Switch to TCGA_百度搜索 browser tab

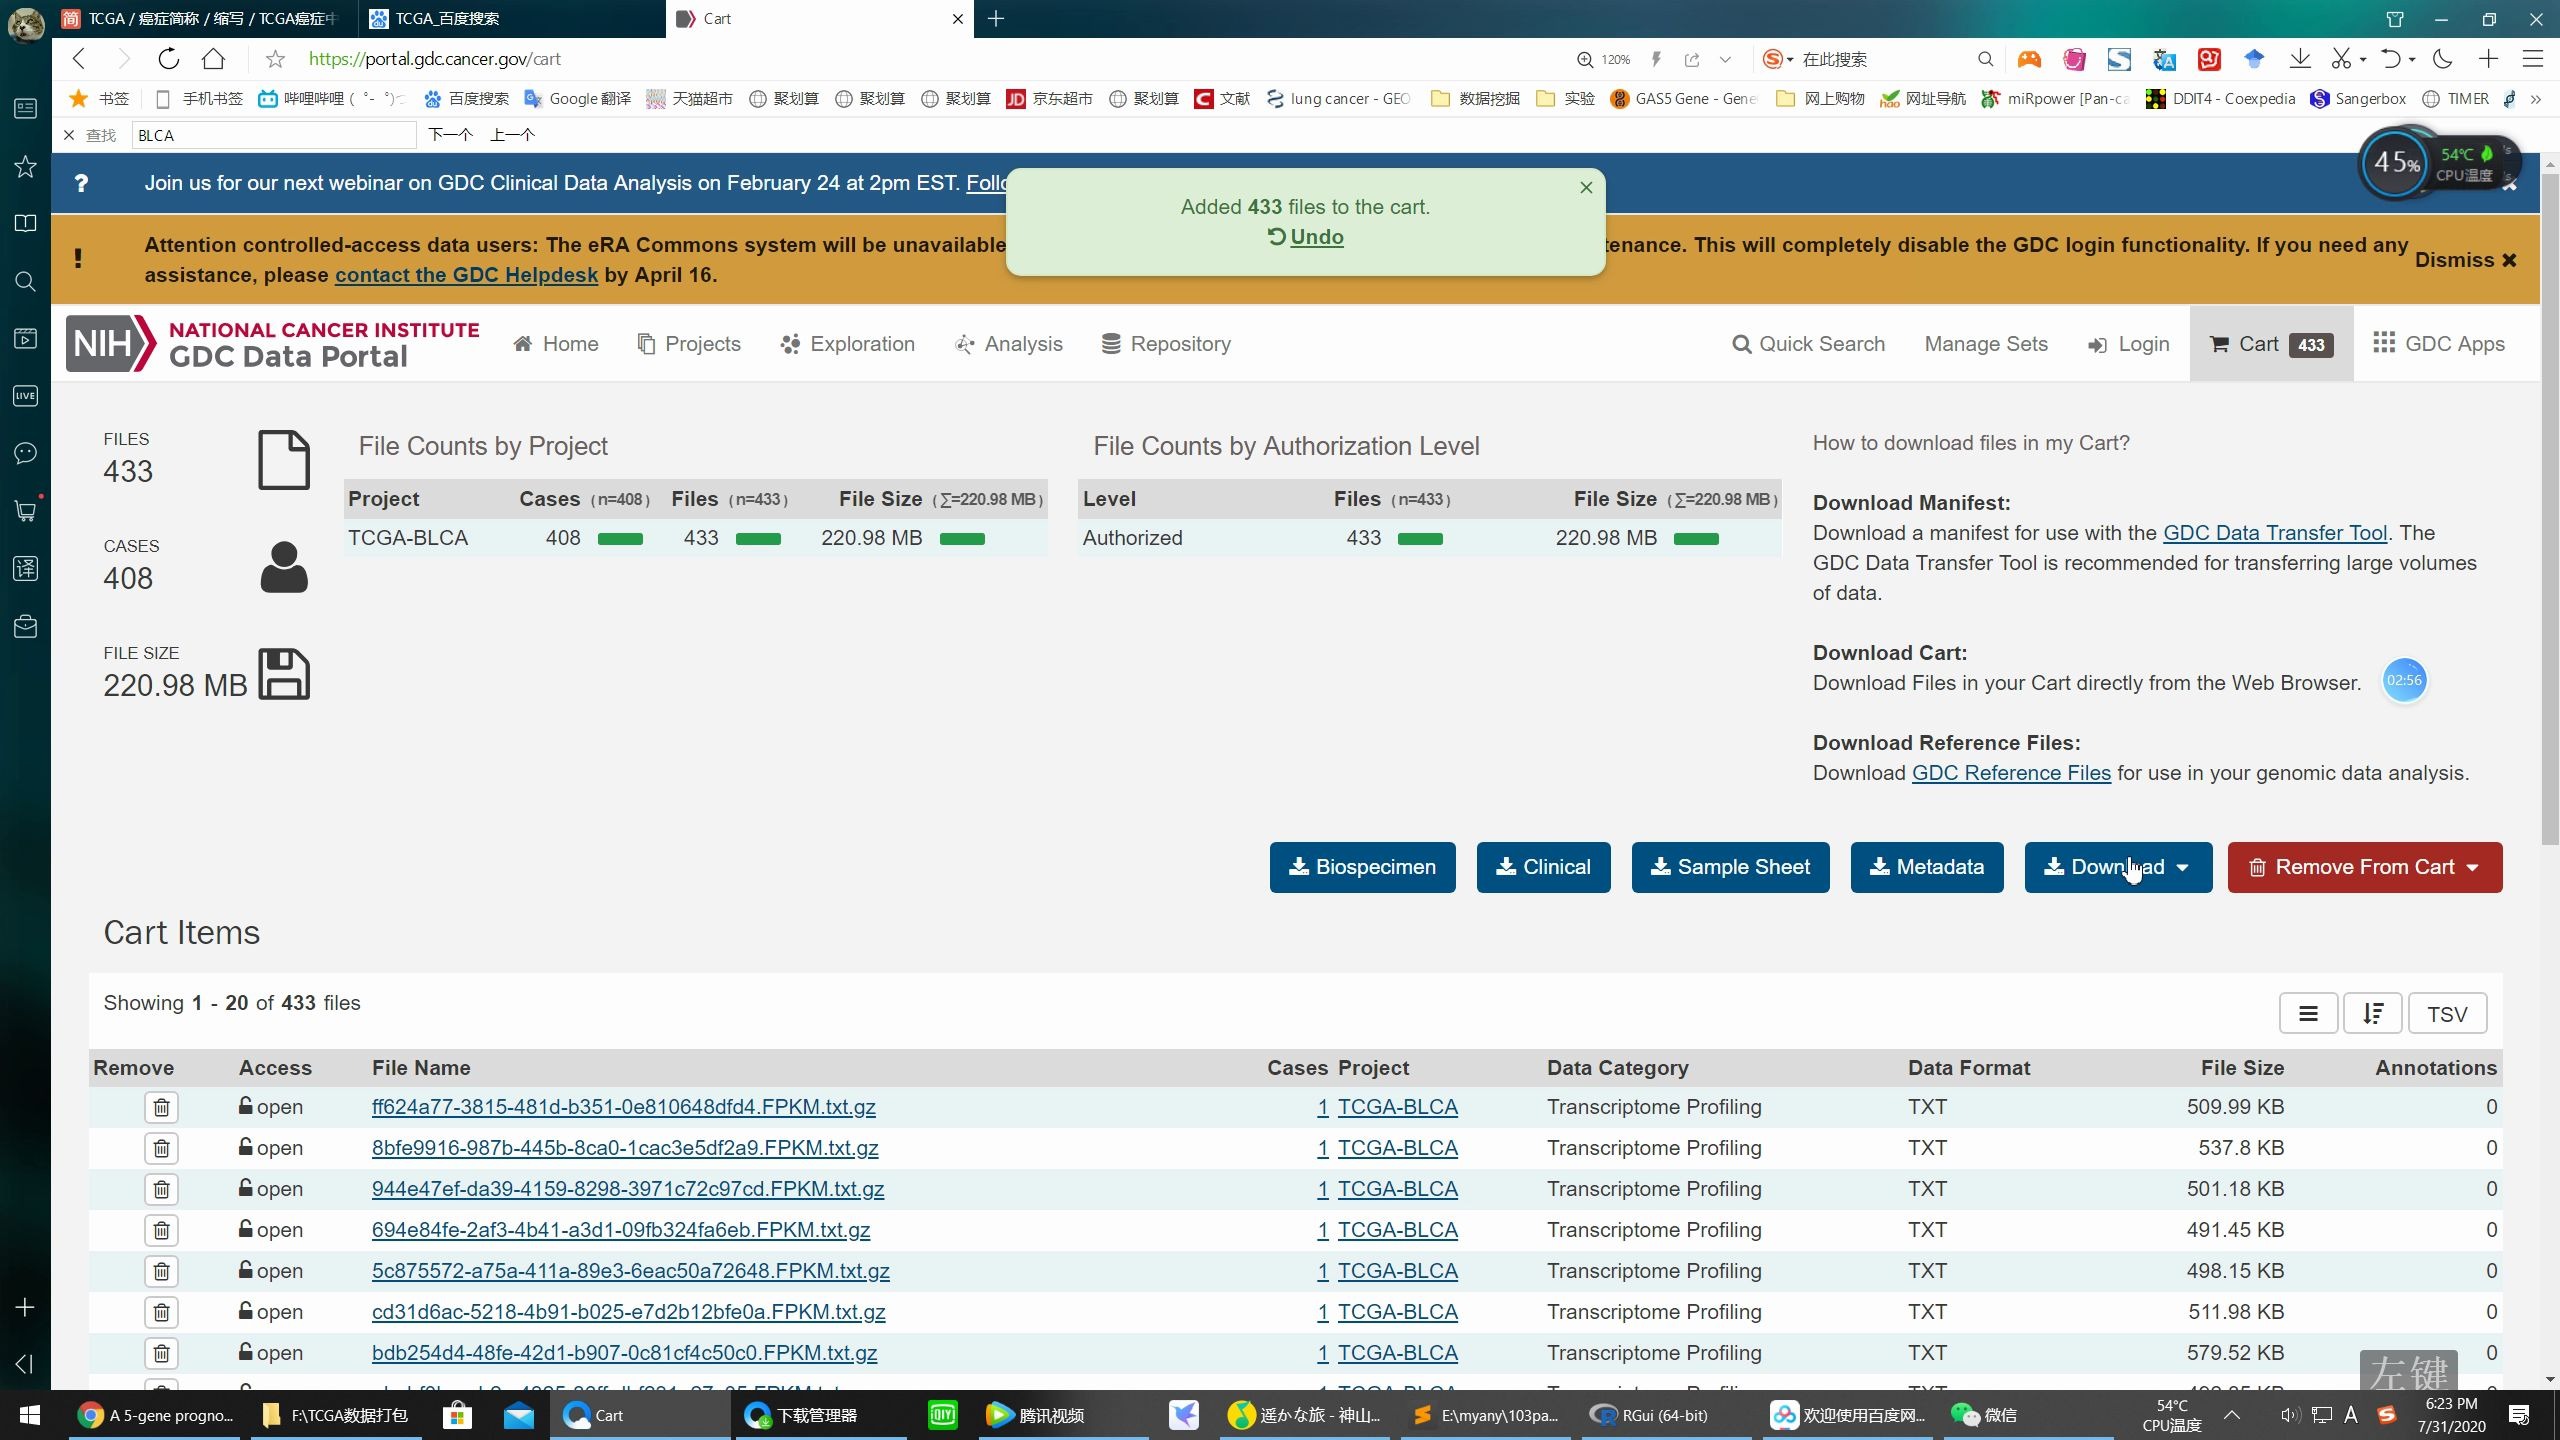tap(510, 18)
